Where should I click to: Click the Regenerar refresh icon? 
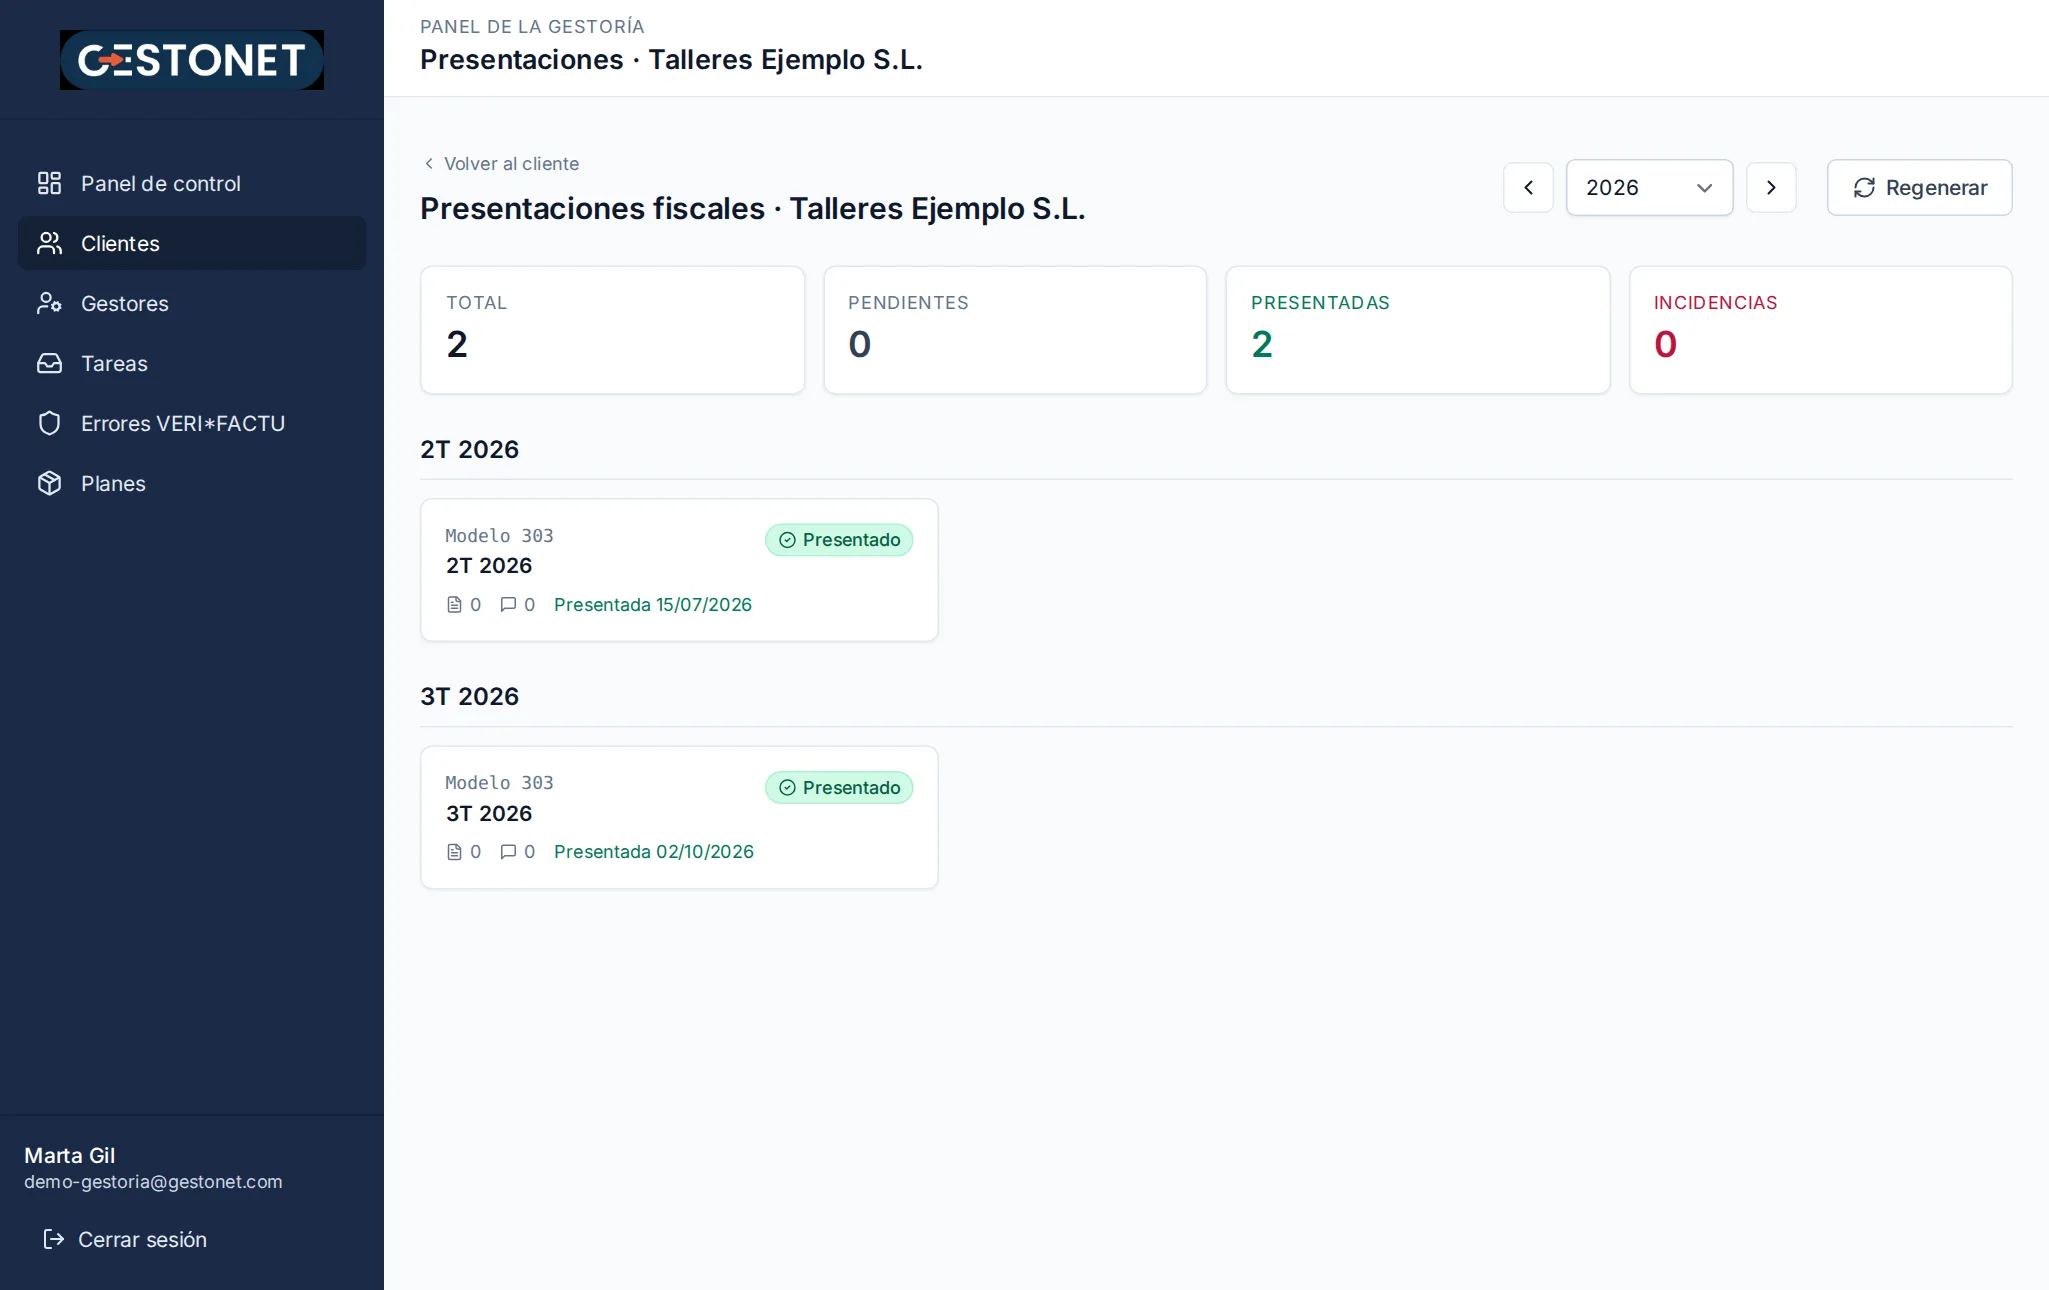coord(1864,188)
